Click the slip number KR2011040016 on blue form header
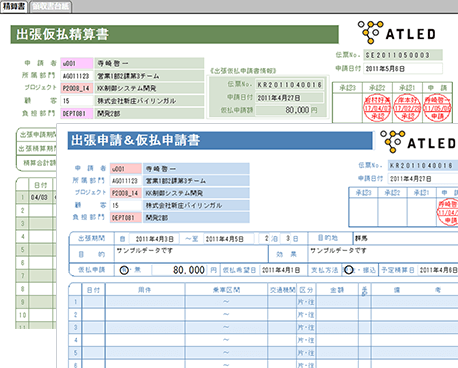458x368 pixels. pyautogui.click(x=422, y=166)
